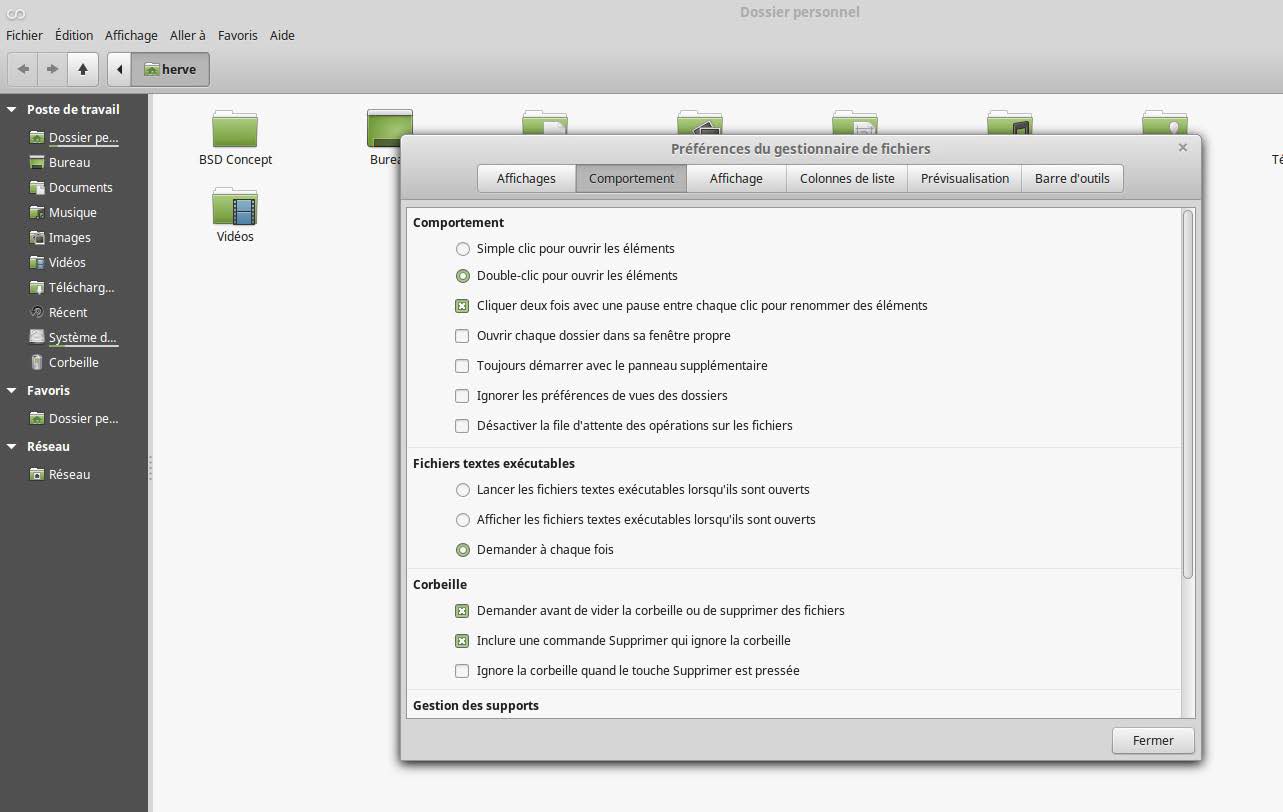Viewport: 1283px width, 812px height.
Task: Open the Édition menu
Action: (74, 35)
